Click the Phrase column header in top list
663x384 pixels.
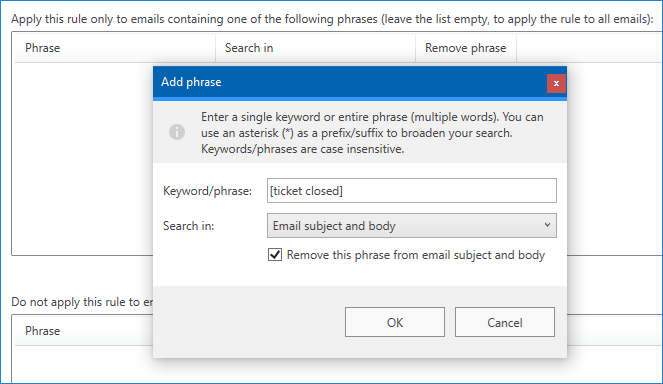click(115, 48)
